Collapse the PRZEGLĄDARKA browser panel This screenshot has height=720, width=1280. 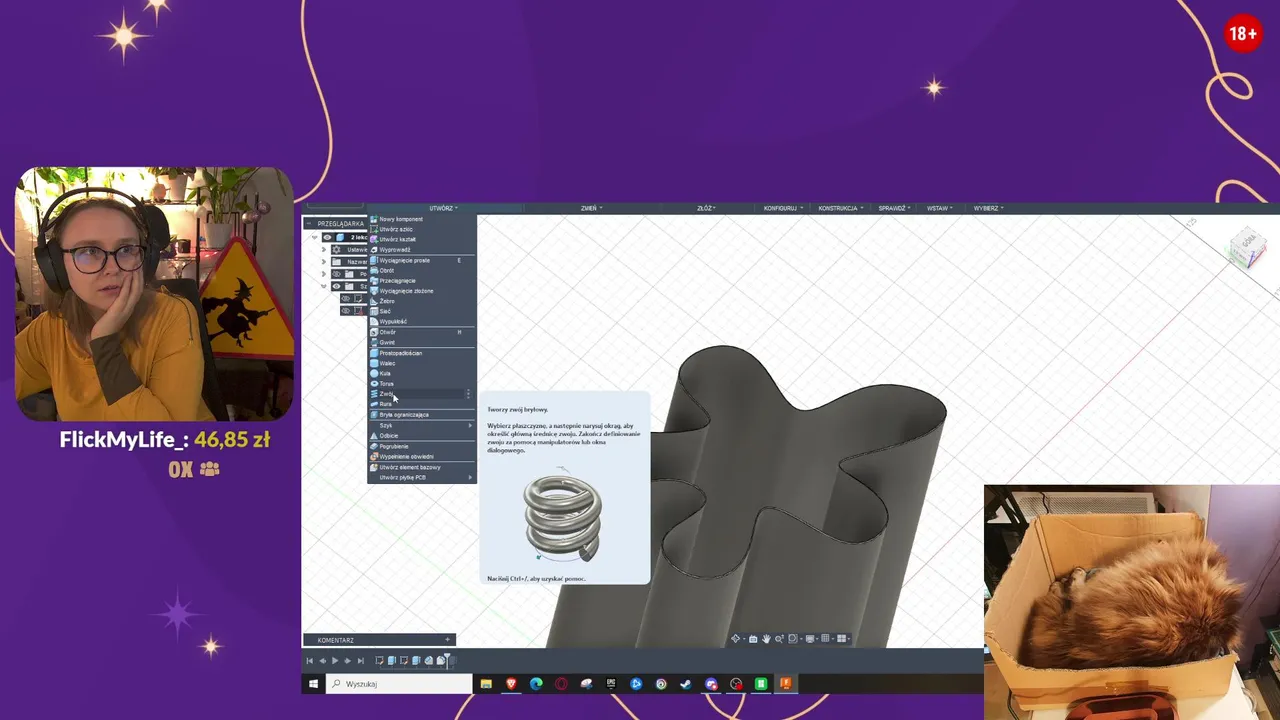[x=309, y=223]
